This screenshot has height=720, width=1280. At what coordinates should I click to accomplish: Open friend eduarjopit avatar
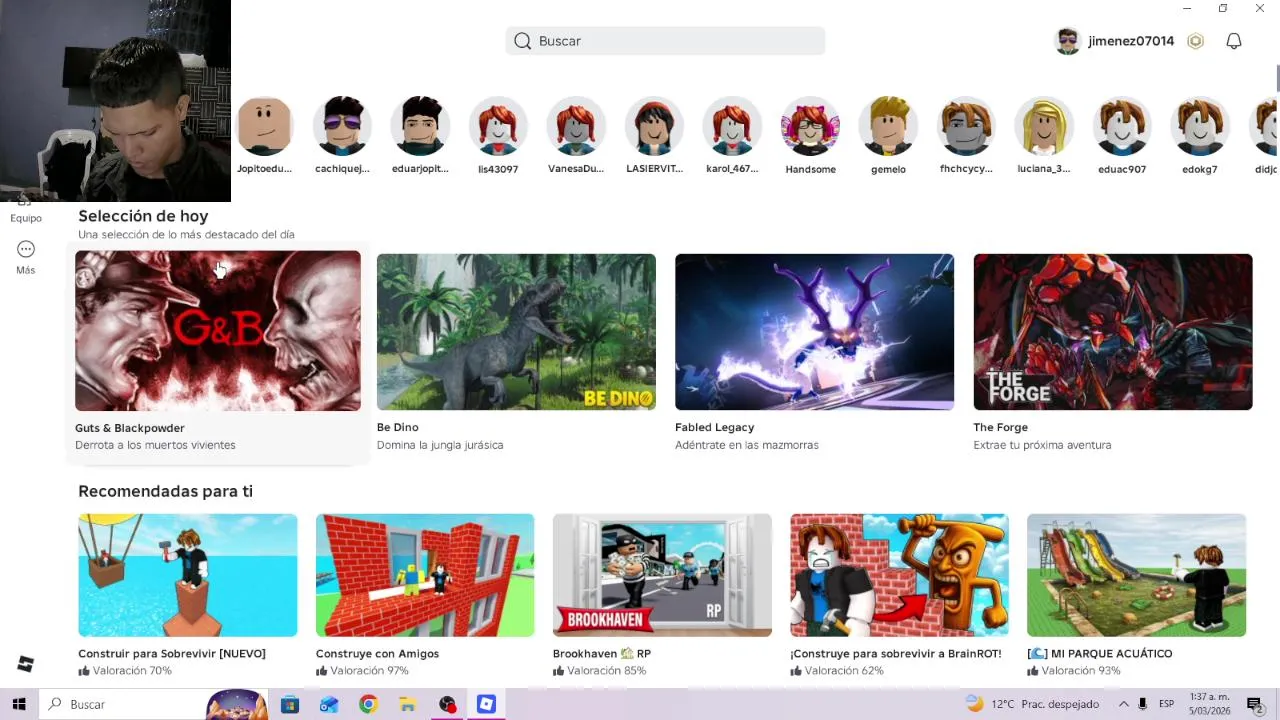click(420, 126)
